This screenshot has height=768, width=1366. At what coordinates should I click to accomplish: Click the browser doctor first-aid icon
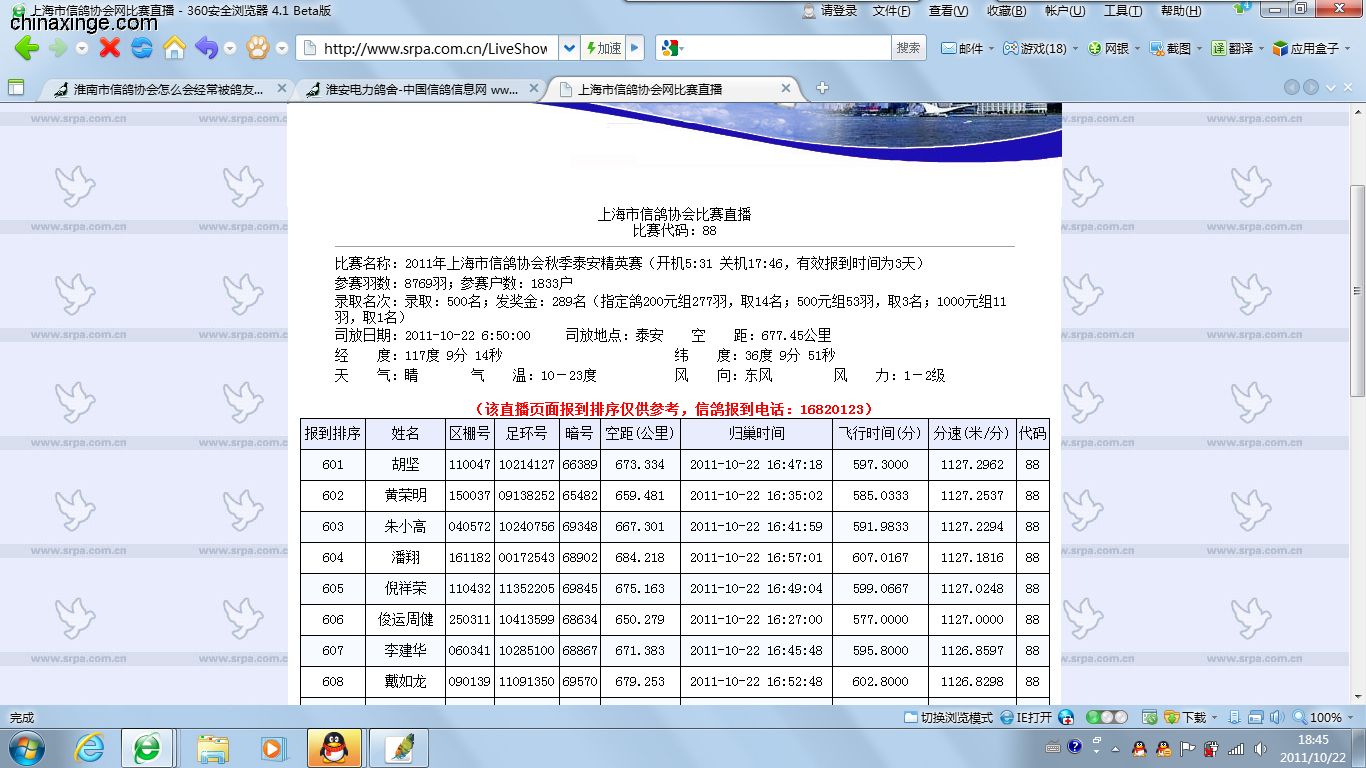click(x=1067, y=717)
